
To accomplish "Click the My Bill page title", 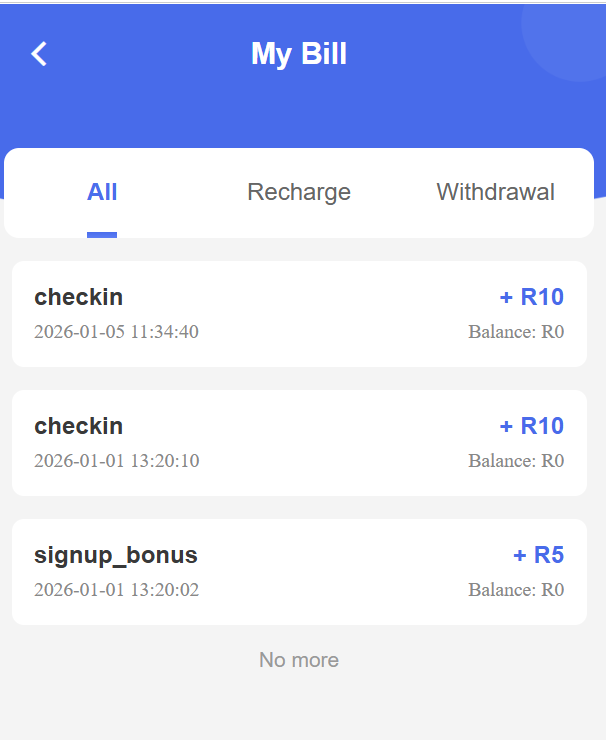I will tap(299, 54).
